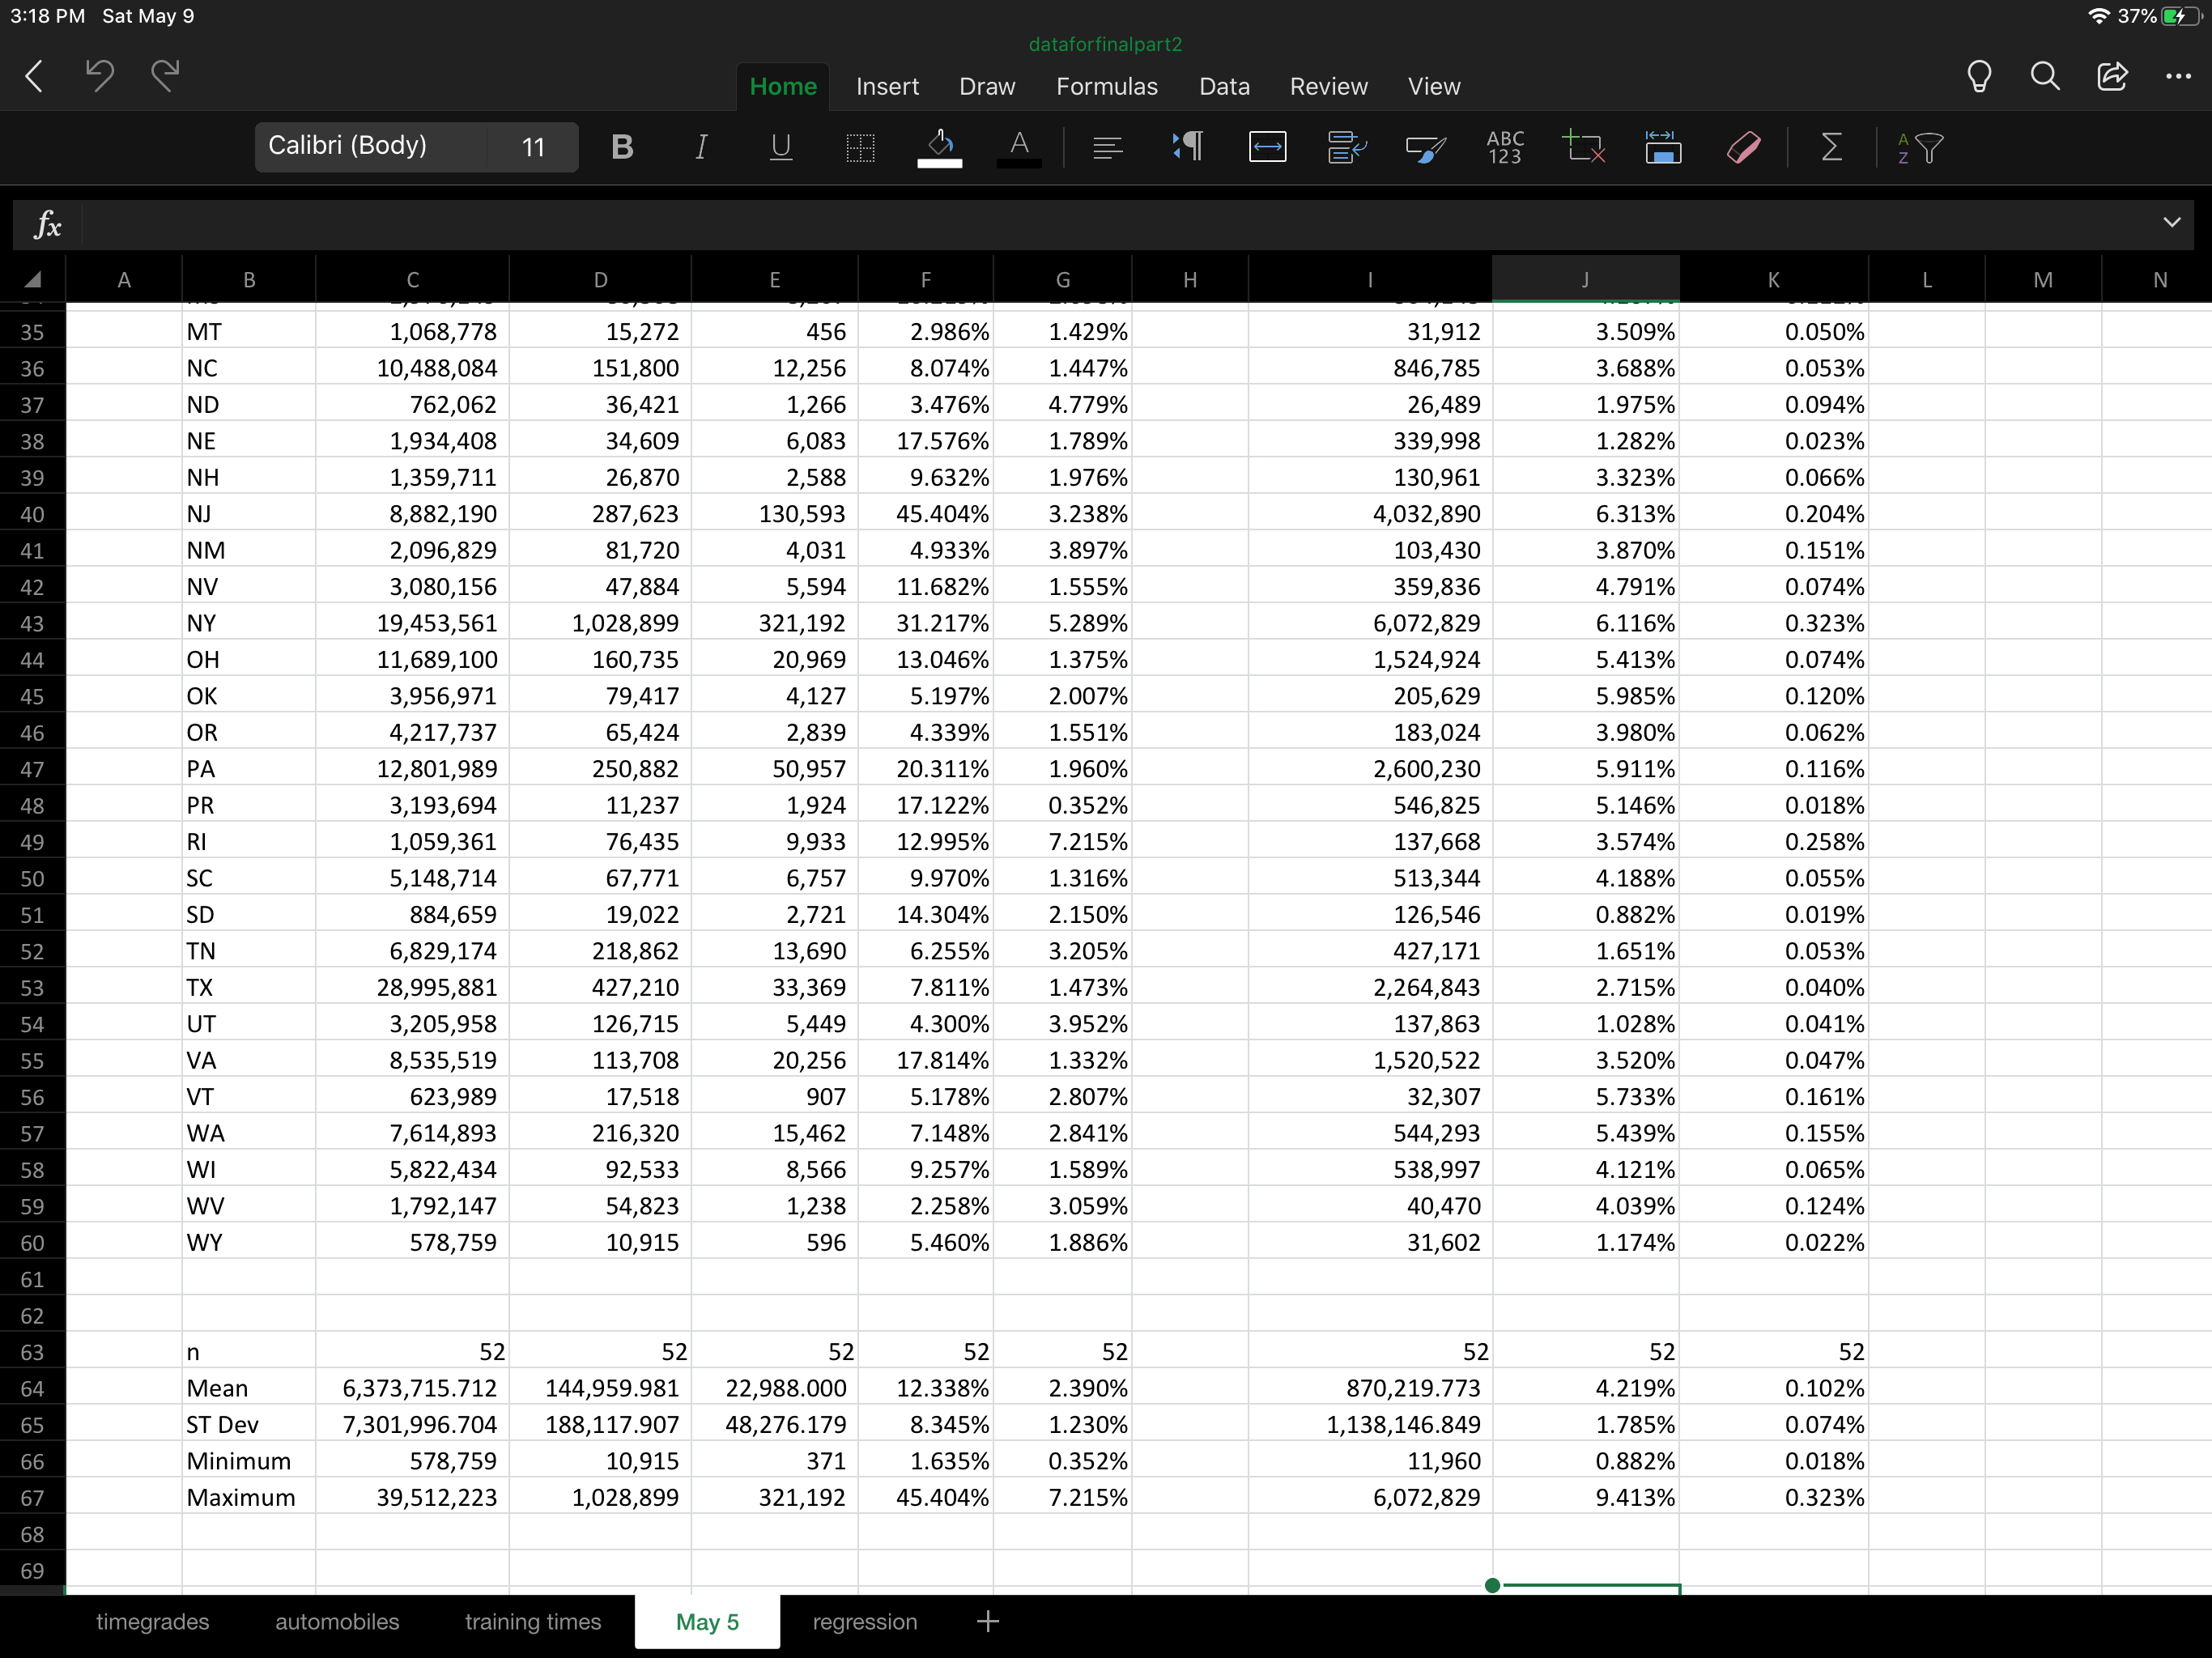
Task: Open the Tell Me lightbulb
Action: pyautogui.click(x=1979, y=77)
